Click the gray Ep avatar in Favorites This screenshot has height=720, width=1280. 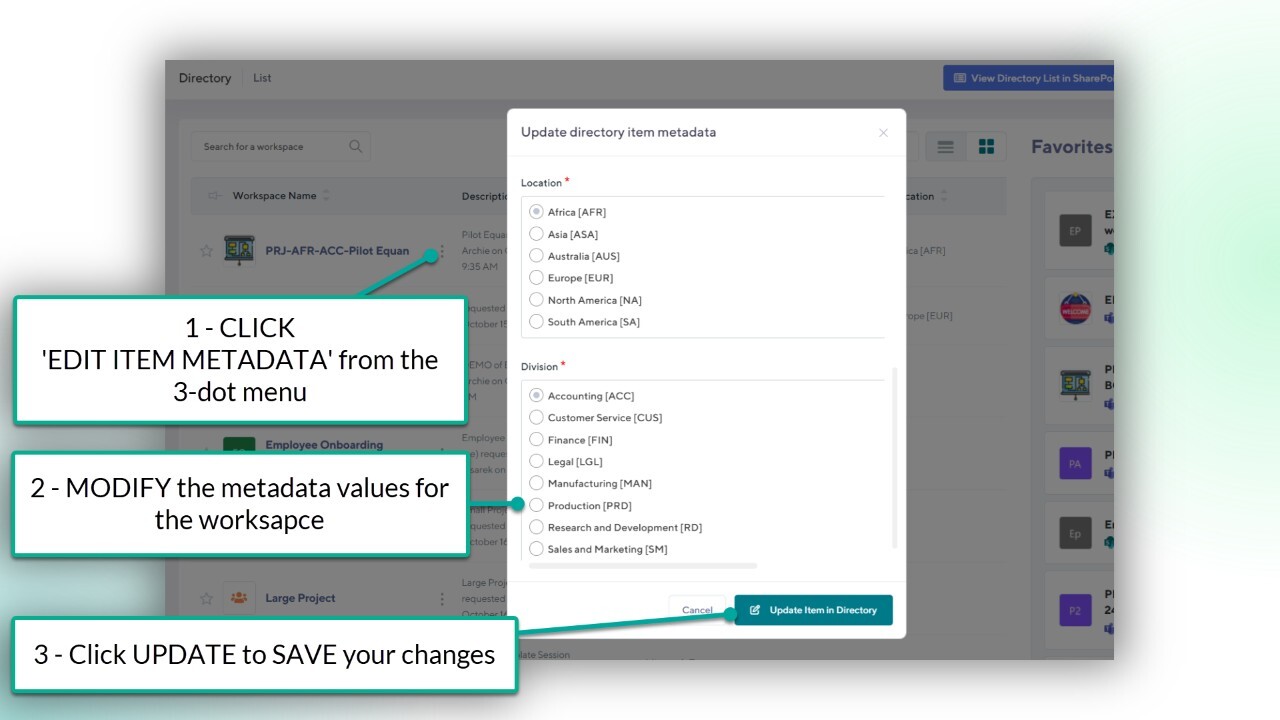[1075, 533]
